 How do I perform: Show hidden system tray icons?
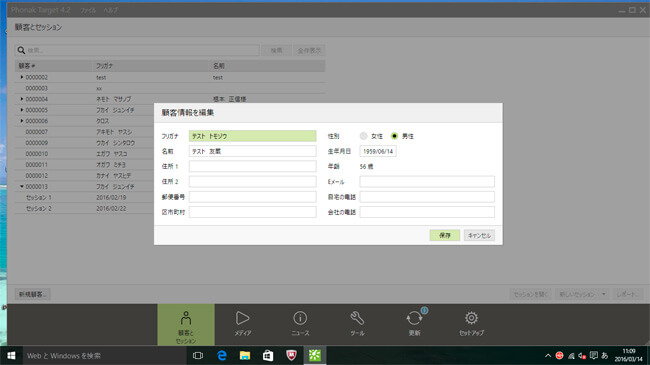(548, 355)
